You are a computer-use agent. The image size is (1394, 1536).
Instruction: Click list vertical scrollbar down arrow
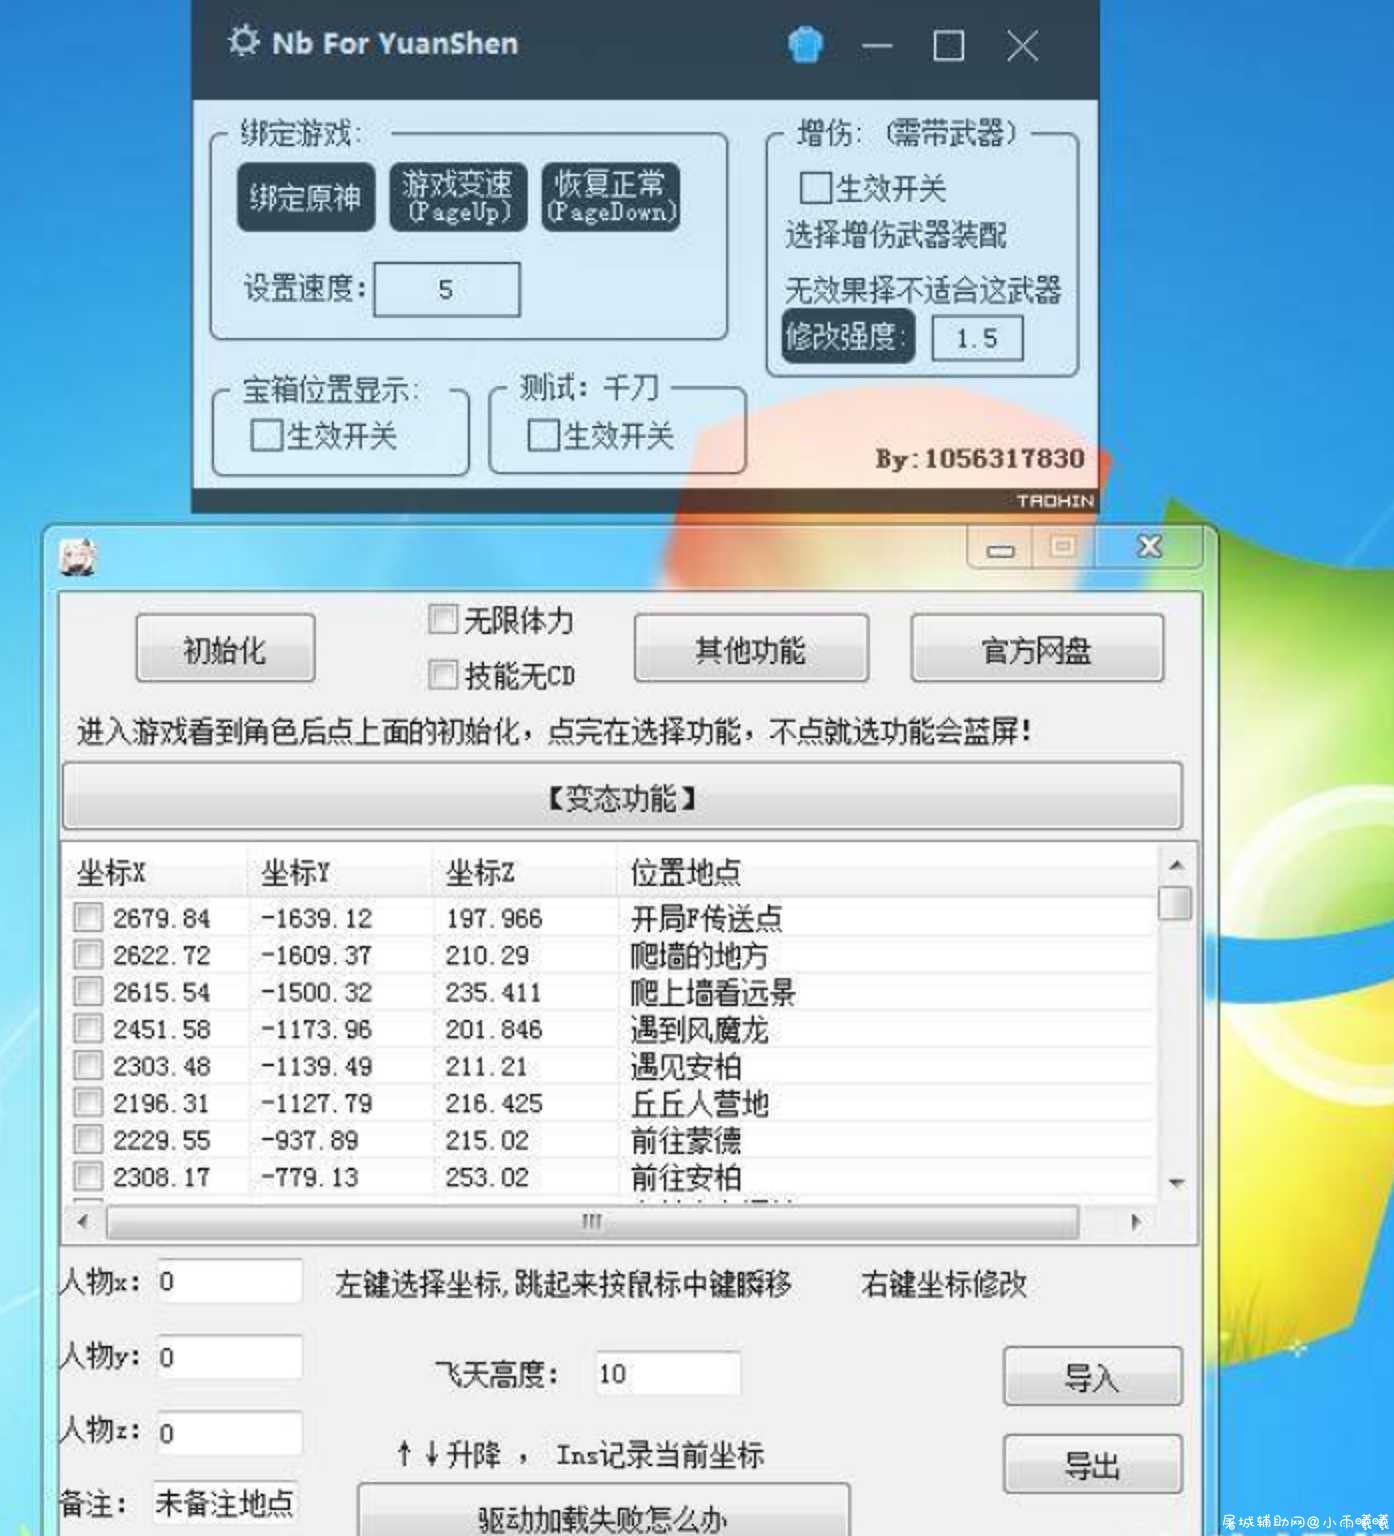point(1176,1182)
